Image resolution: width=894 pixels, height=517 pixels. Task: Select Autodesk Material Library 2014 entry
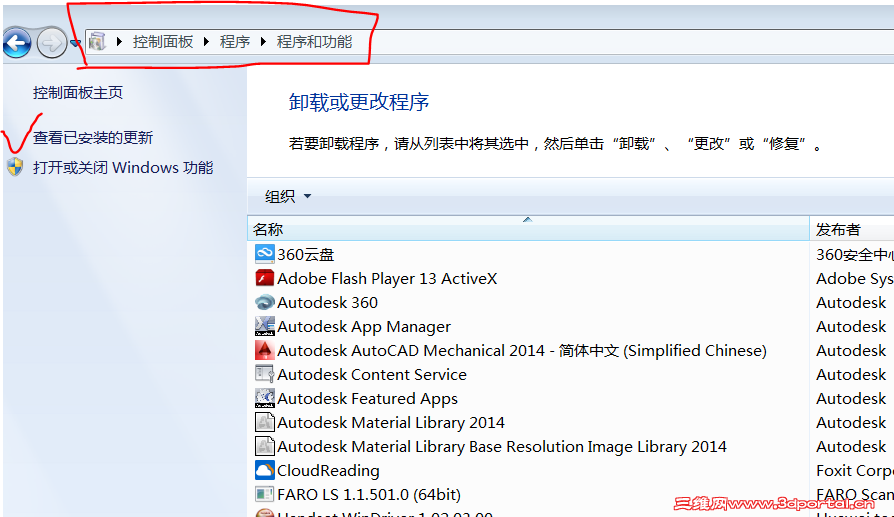coord(391,422)
